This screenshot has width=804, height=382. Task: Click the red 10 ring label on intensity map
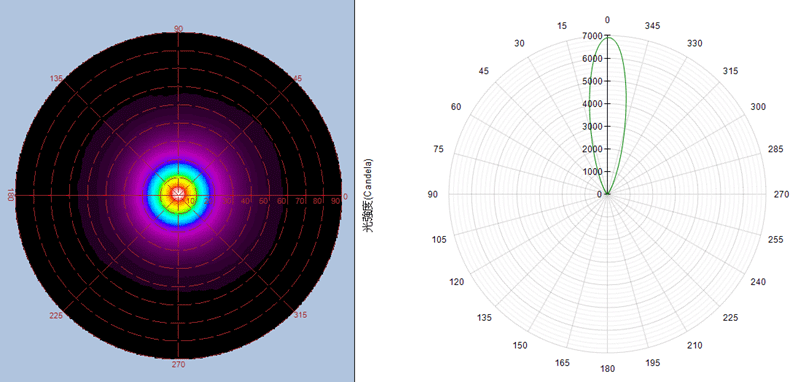point(190,201)
